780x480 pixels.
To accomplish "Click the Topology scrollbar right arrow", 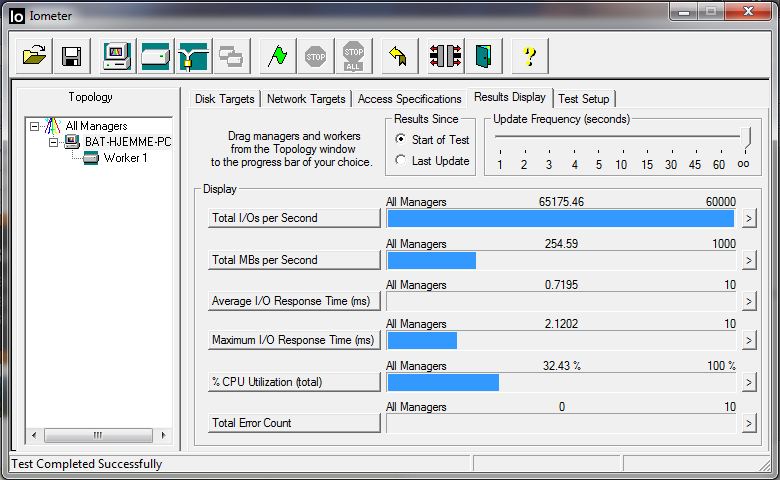I will click(x=163, y=435).
